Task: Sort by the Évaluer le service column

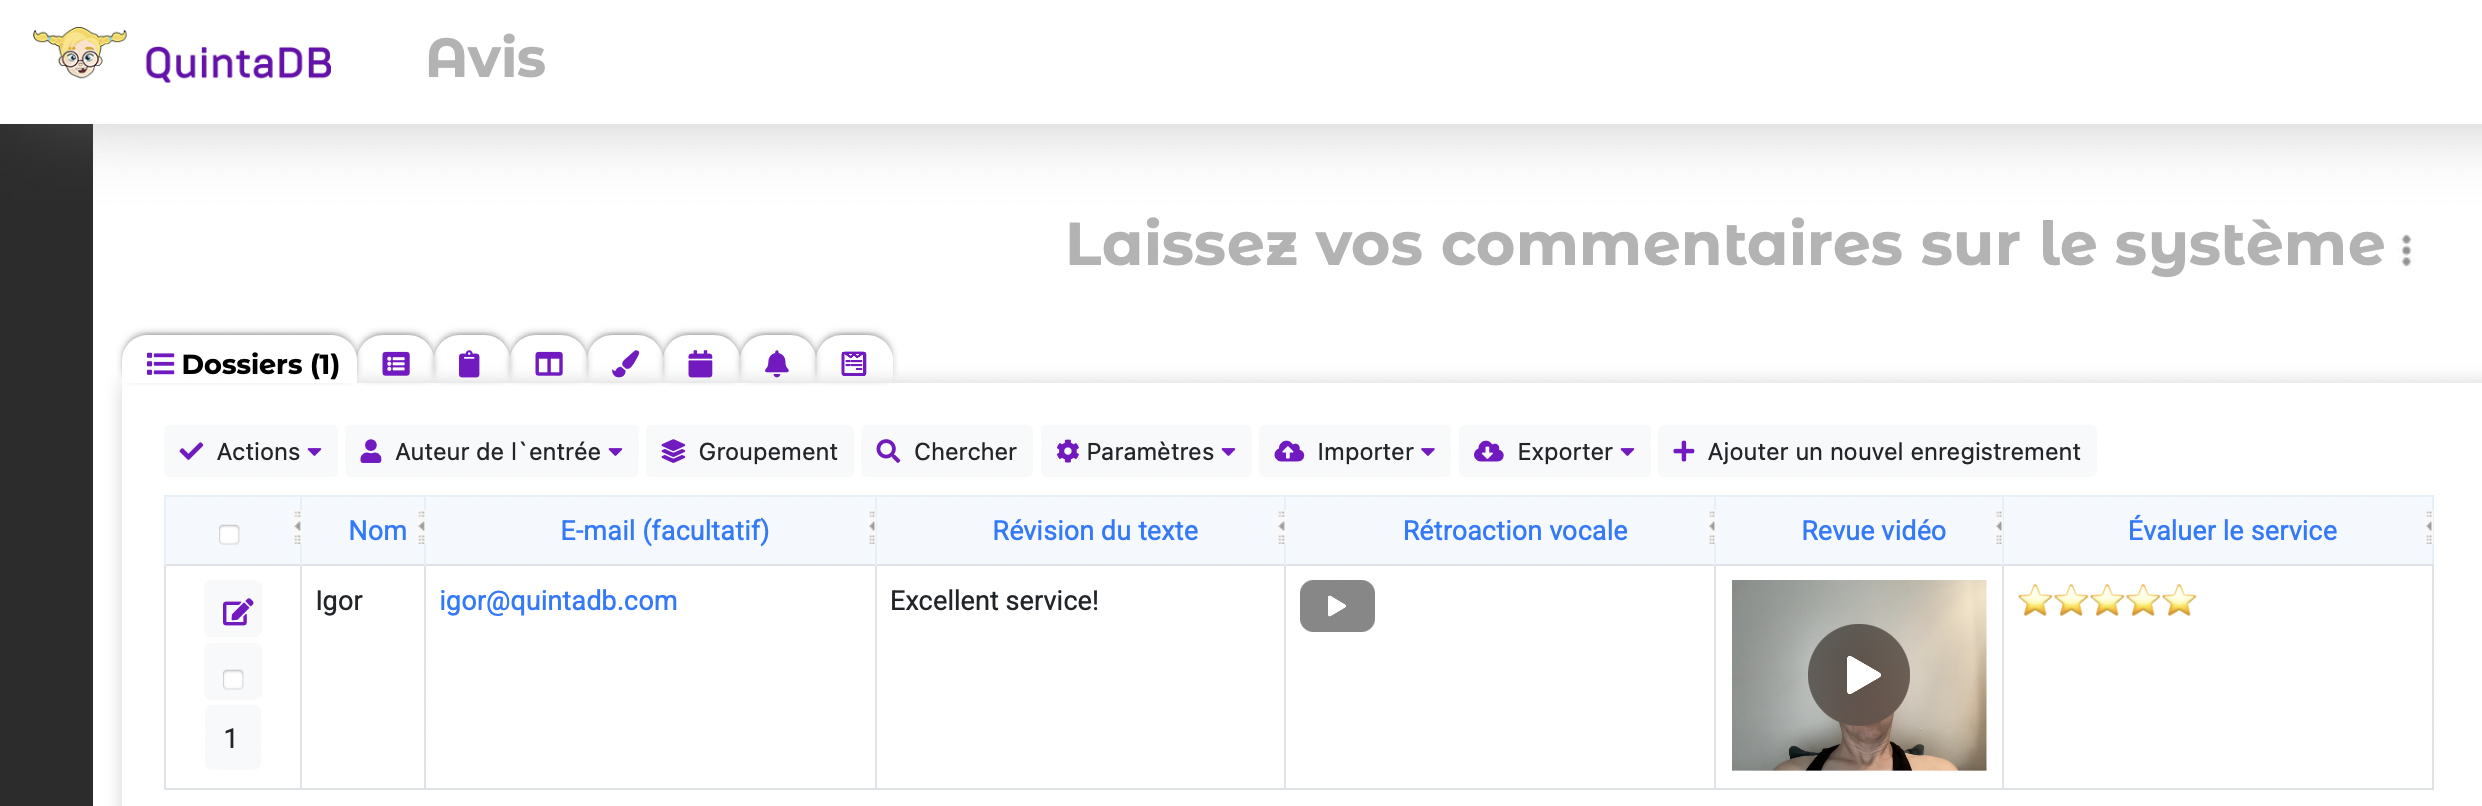Action: click(x=2231, y=531)
